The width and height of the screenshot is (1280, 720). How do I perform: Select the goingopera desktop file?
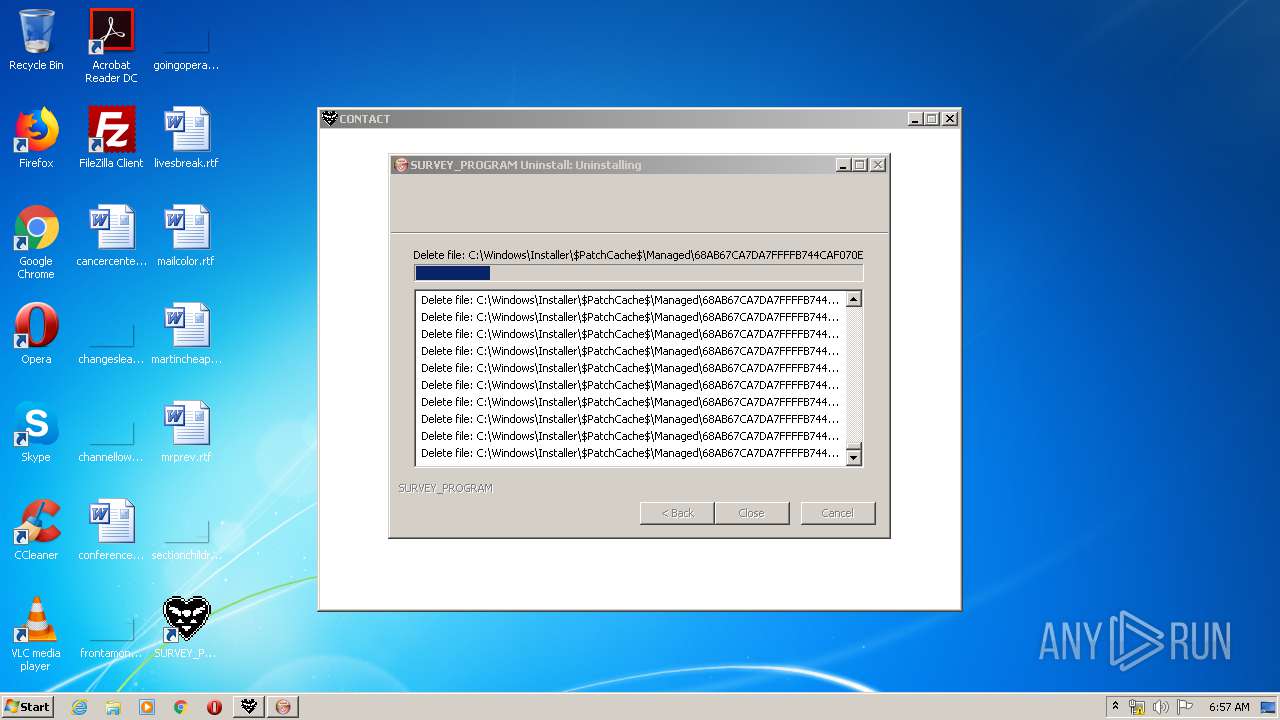coord(186,46)
